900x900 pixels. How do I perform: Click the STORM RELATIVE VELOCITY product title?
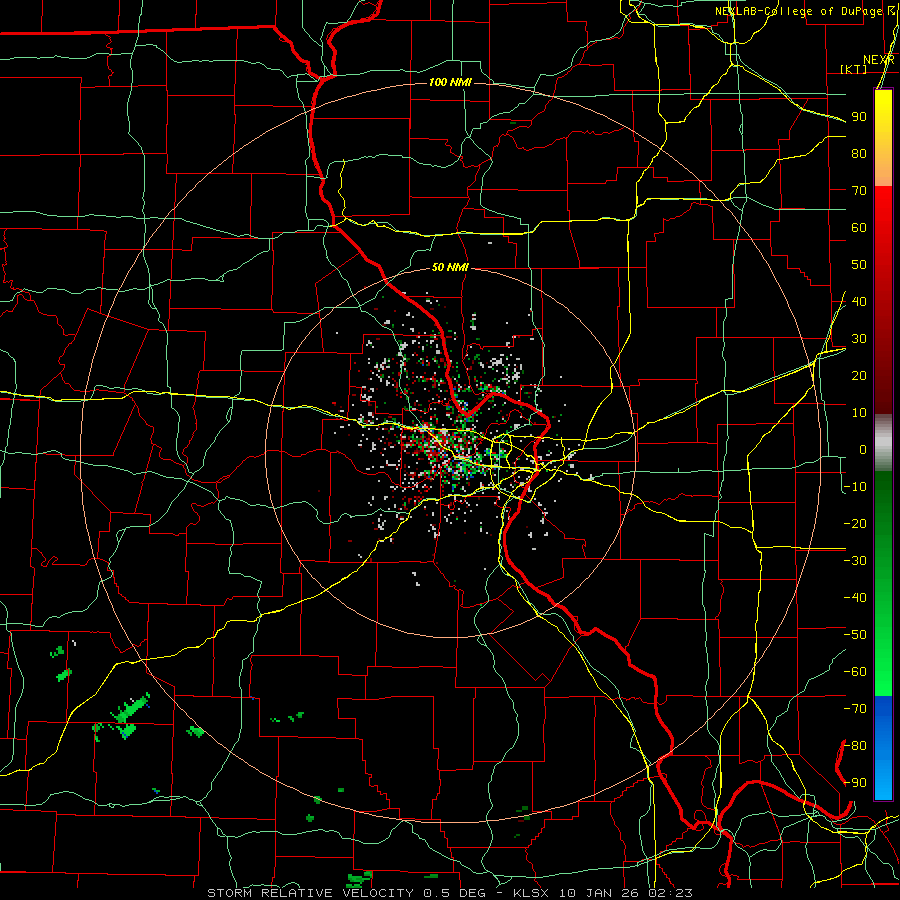[312, 893]
